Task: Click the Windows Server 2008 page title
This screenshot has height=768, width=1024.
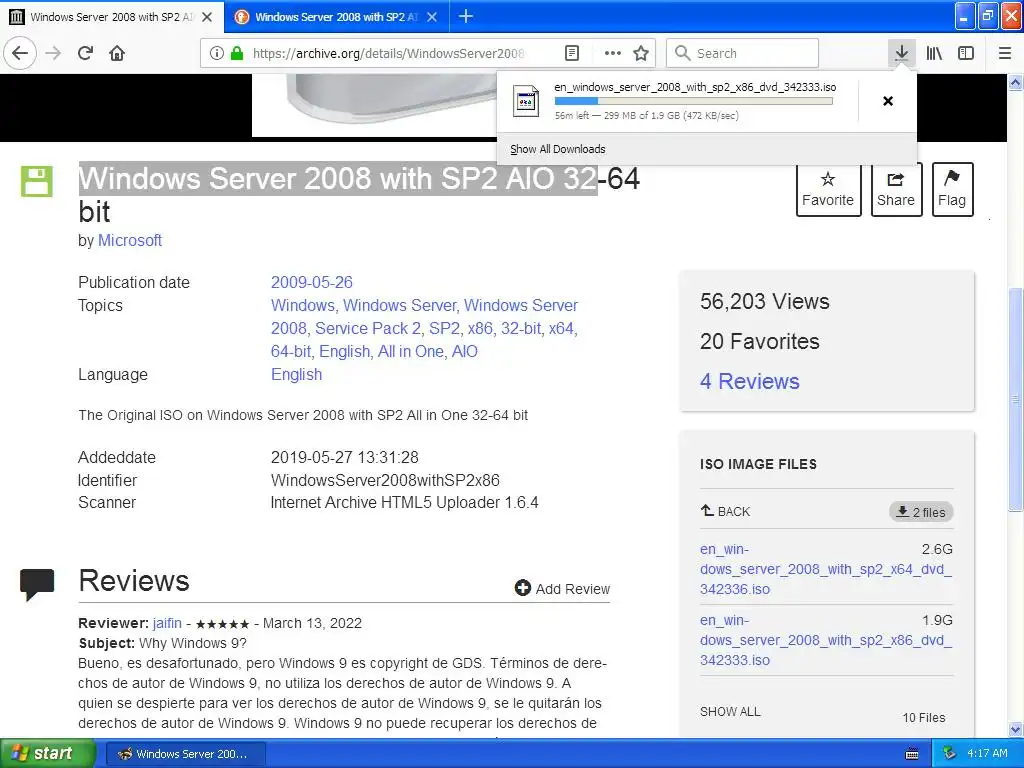Action: (359, 195)
